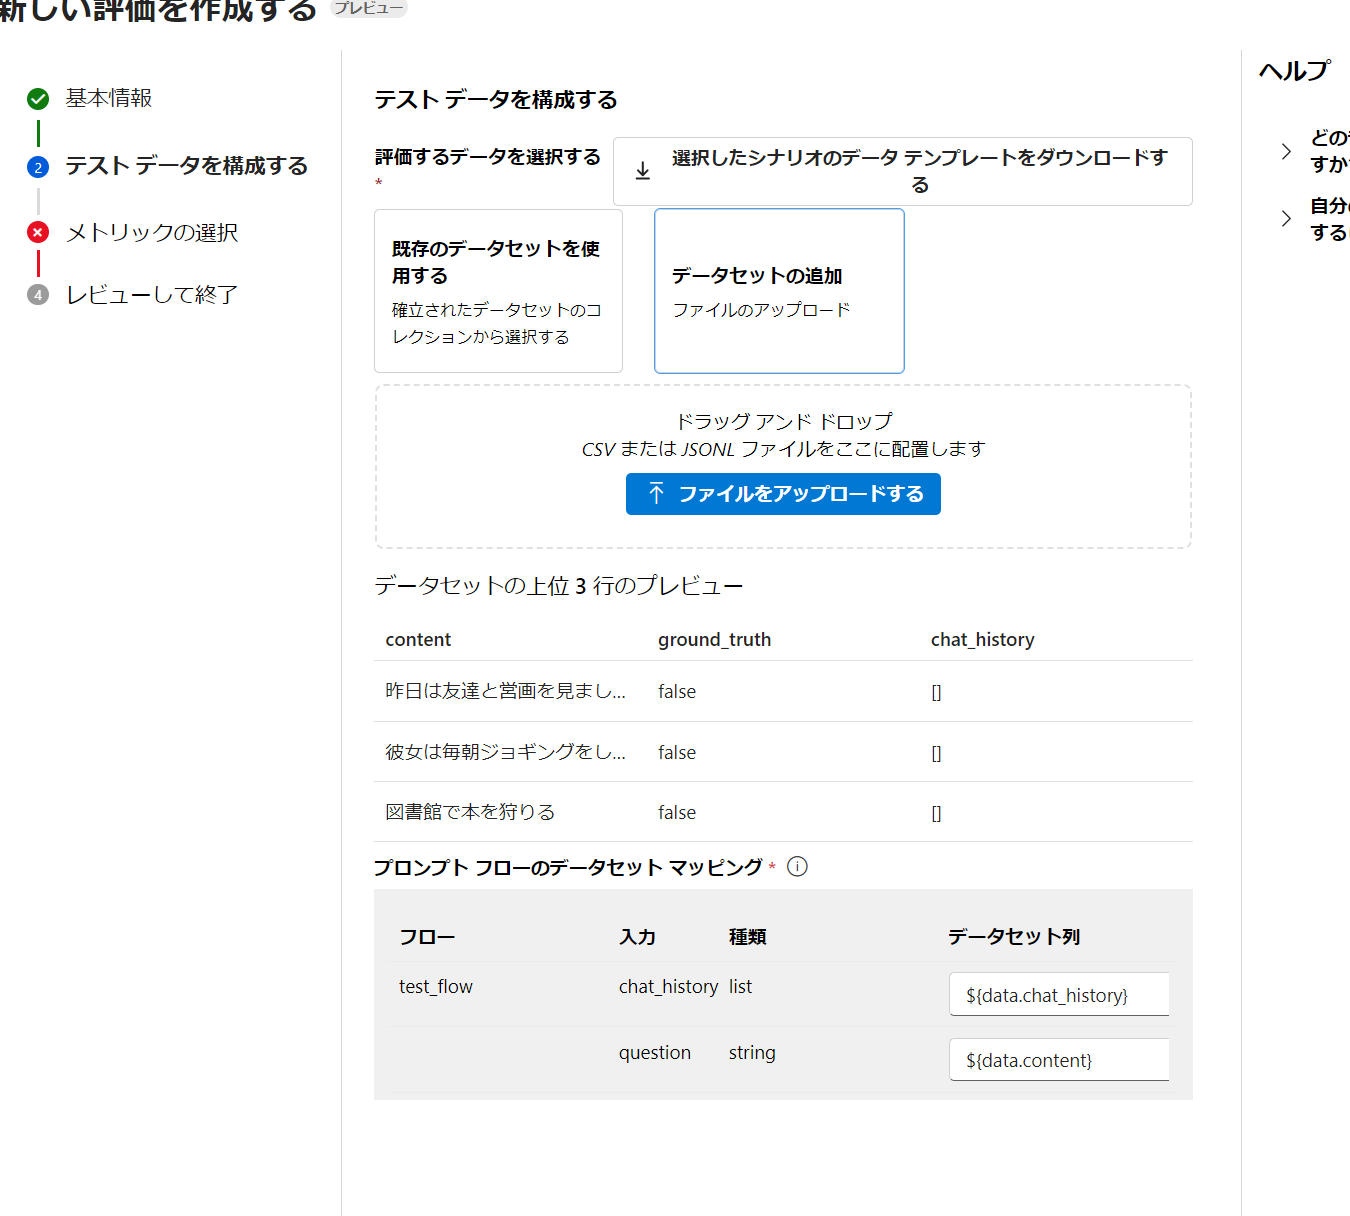Click the chat_history column header in preview

982,639
